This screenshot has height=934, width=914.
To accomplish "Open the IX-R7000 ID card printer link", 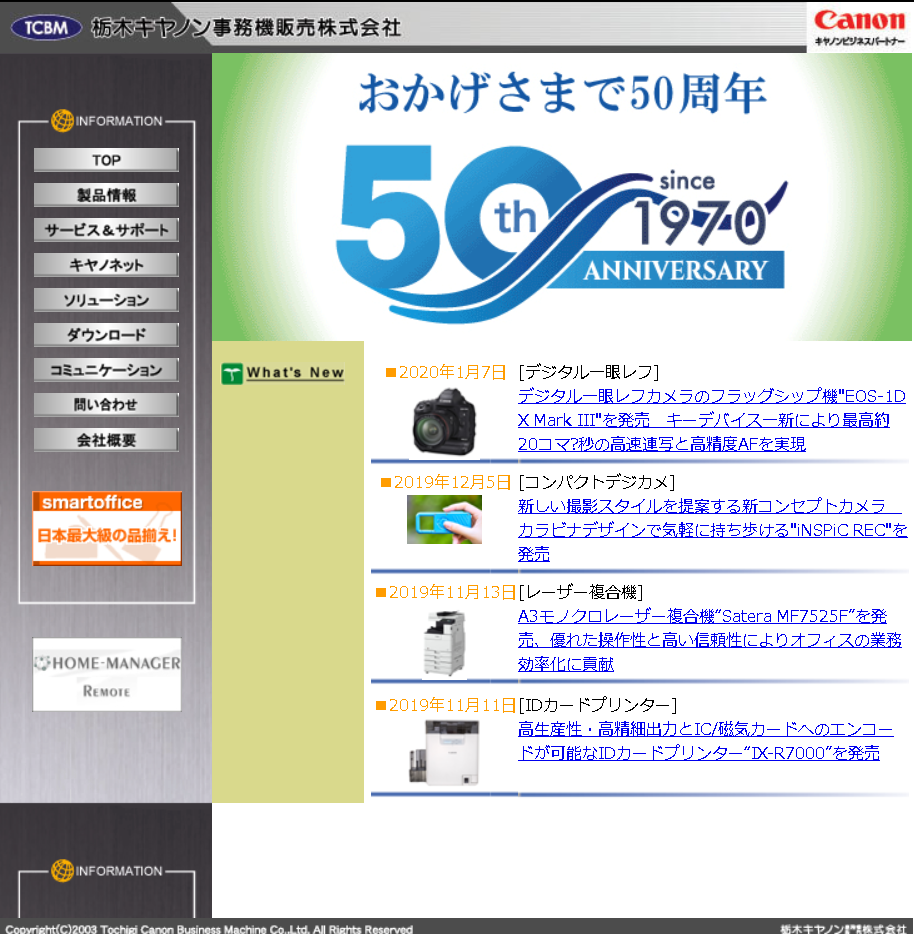I will point(705,741).
